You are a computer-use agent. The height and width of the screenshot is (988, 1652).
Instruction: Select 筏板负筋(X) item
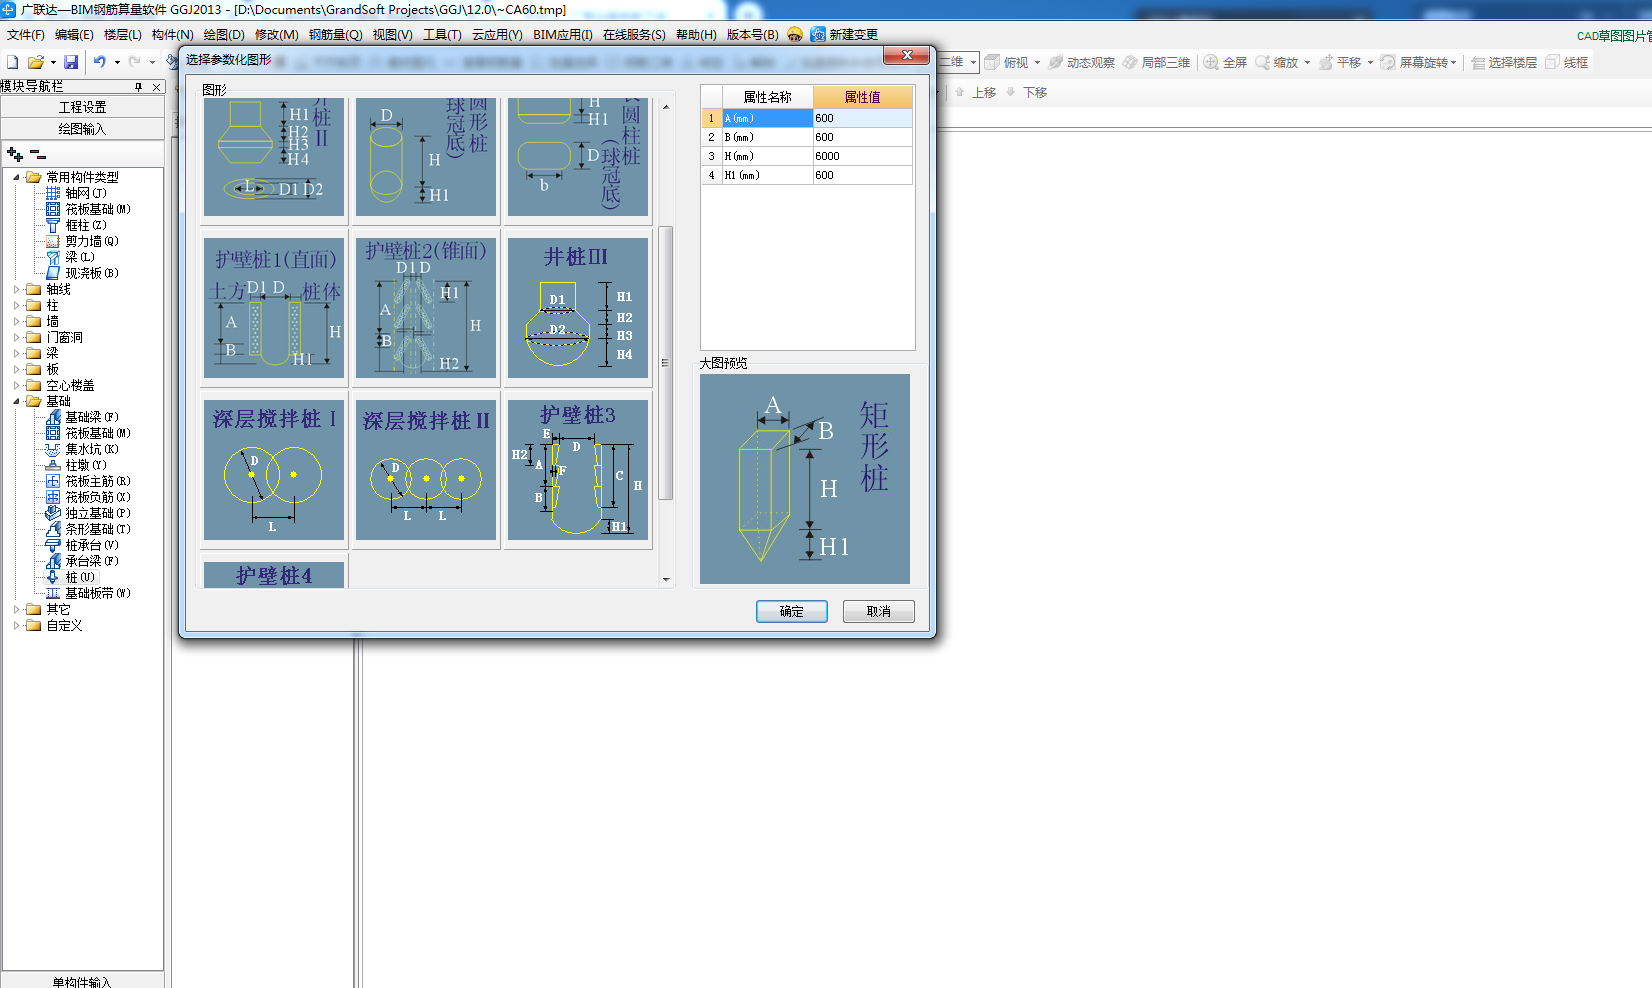tap(98, 497)
